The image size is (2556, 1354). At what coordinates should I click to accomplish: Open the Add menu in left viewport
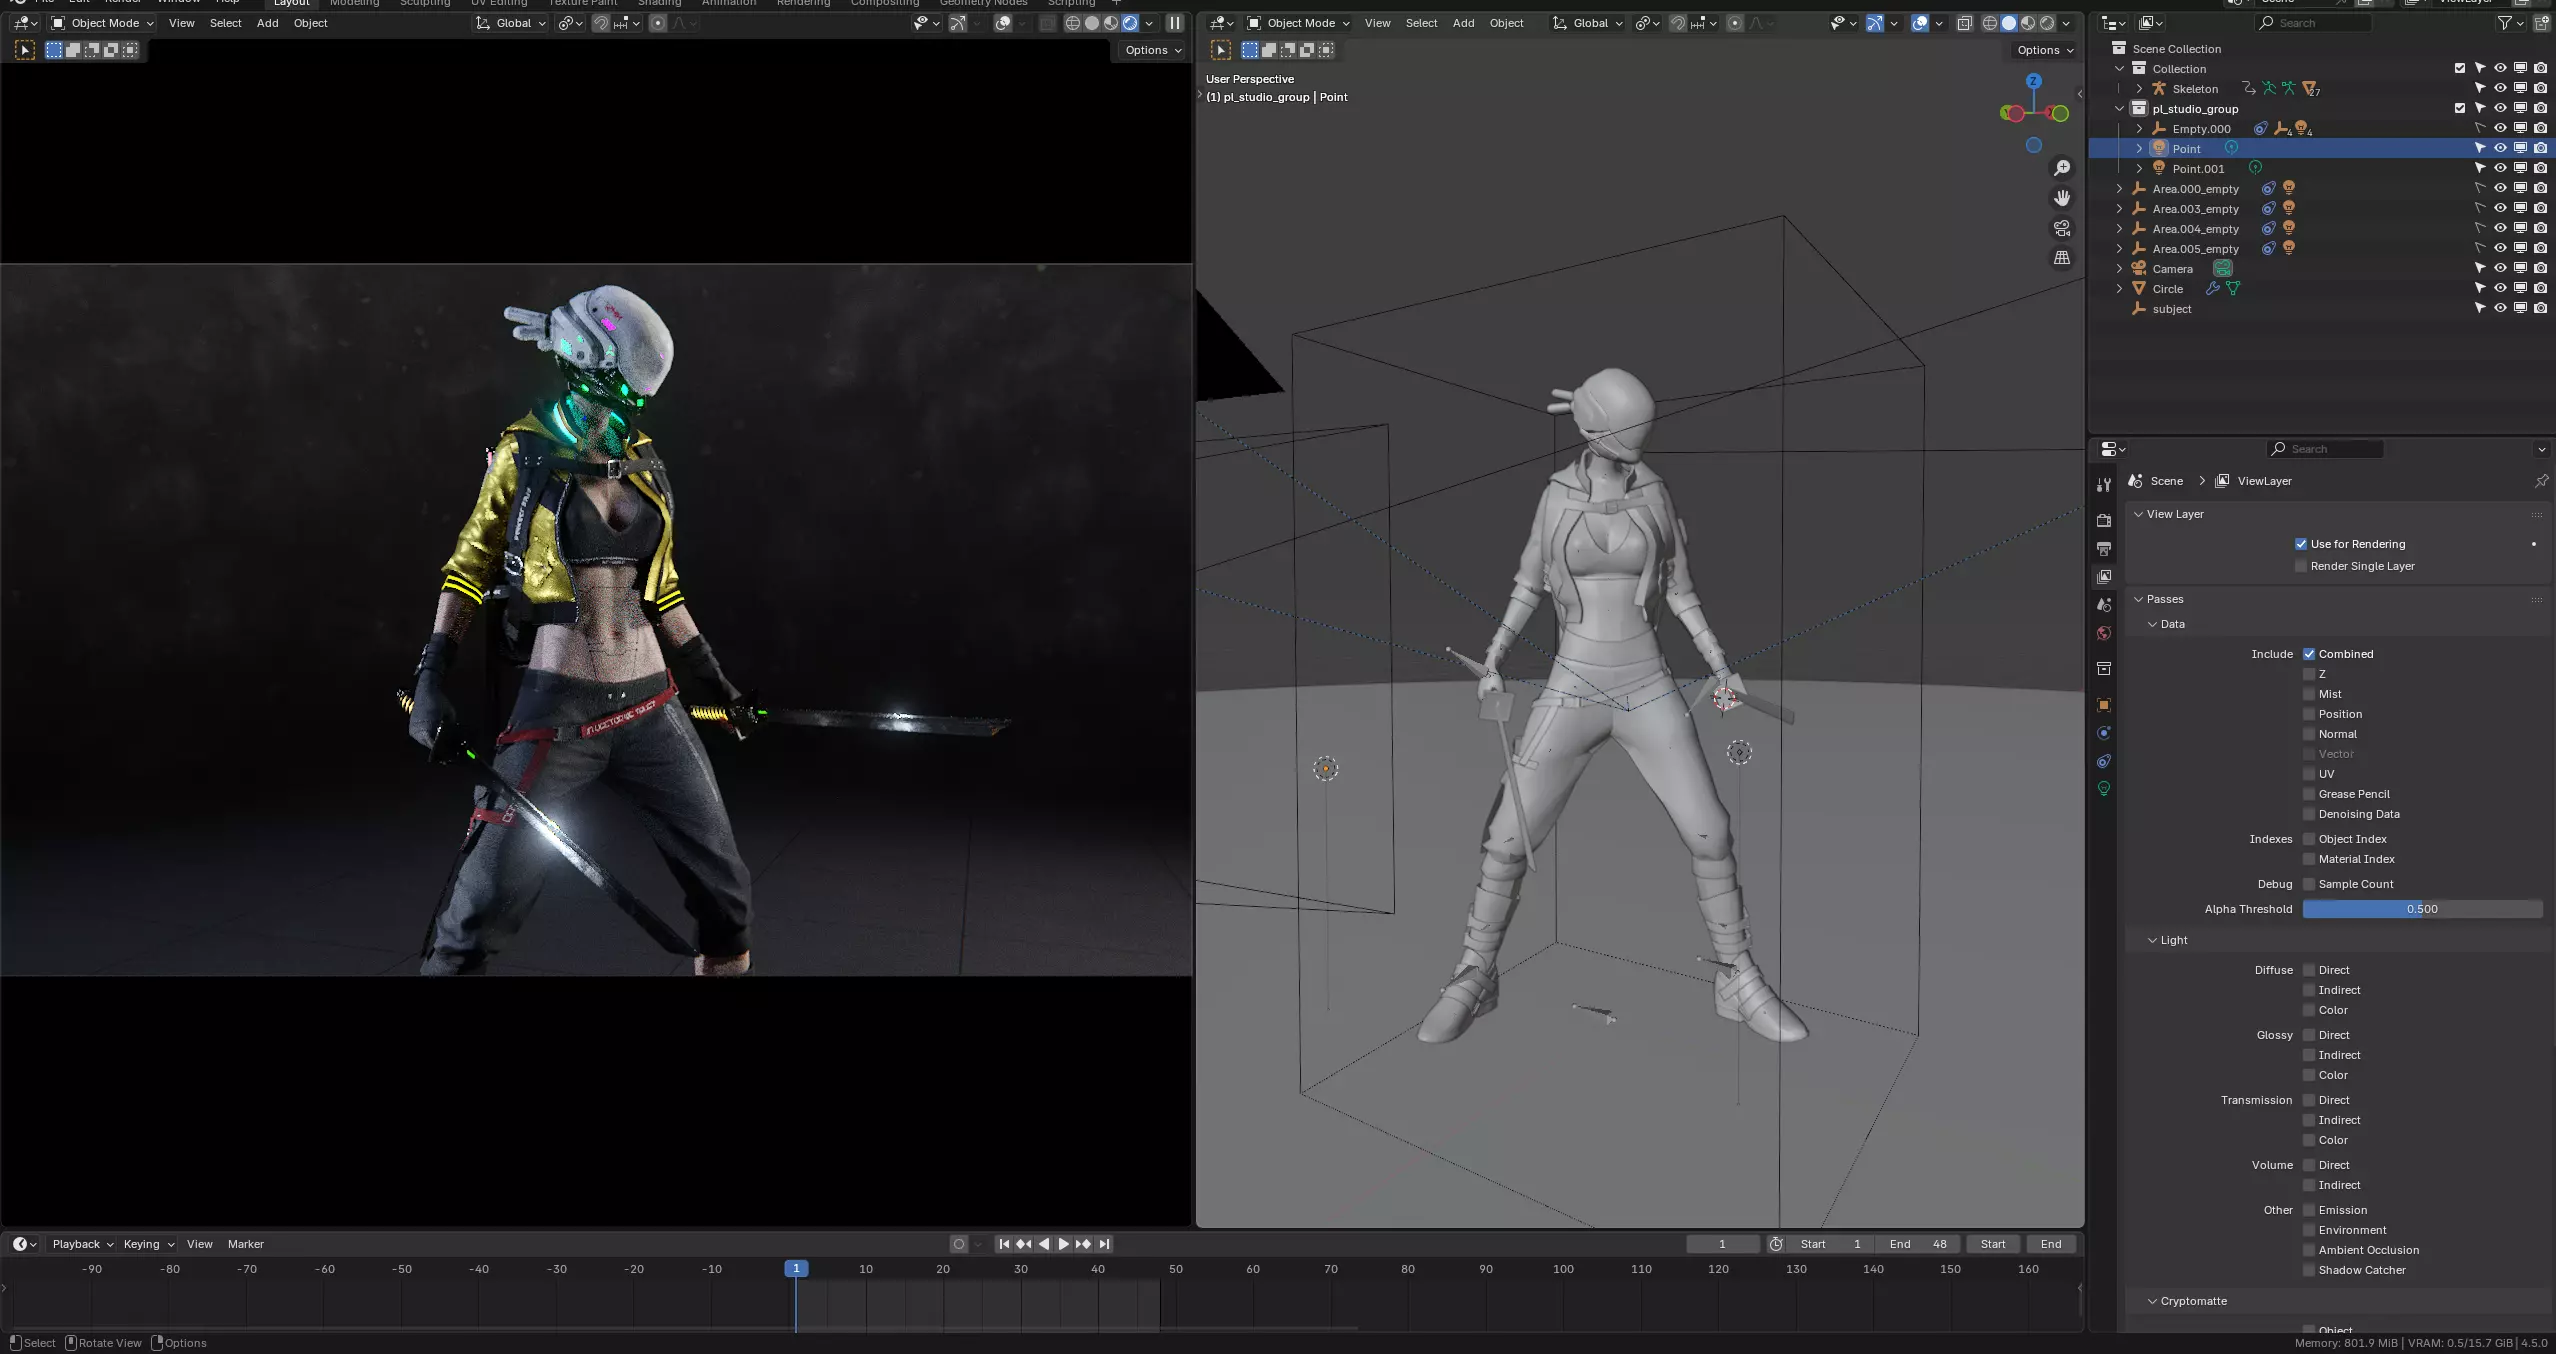[267, 23]
